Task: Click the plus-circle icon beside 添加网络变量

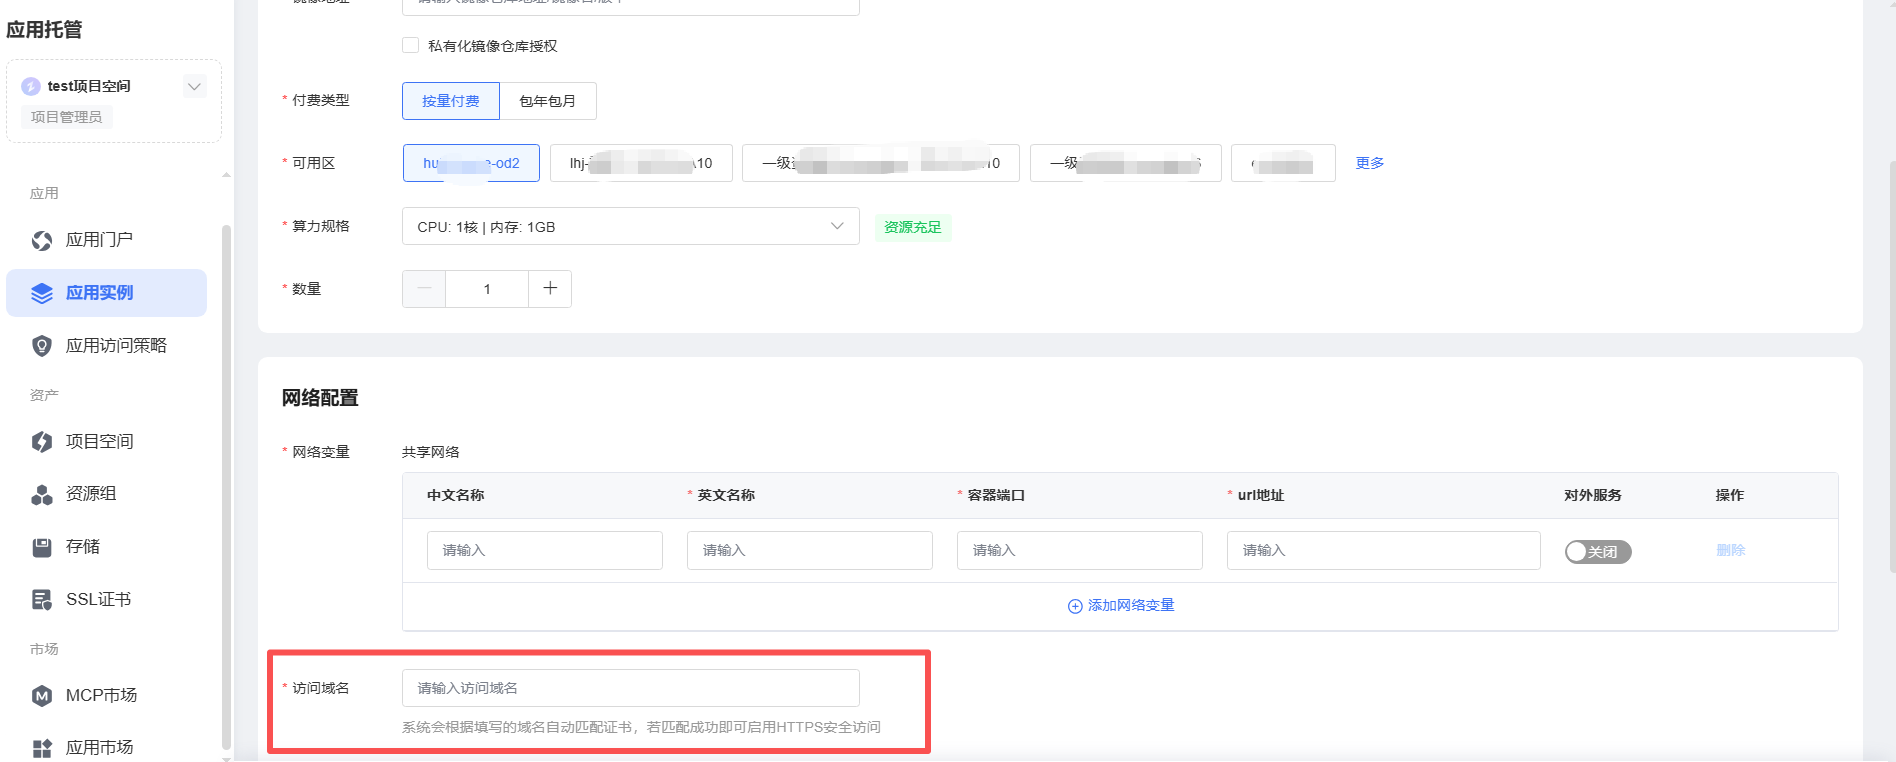Action: (1075, 606)
